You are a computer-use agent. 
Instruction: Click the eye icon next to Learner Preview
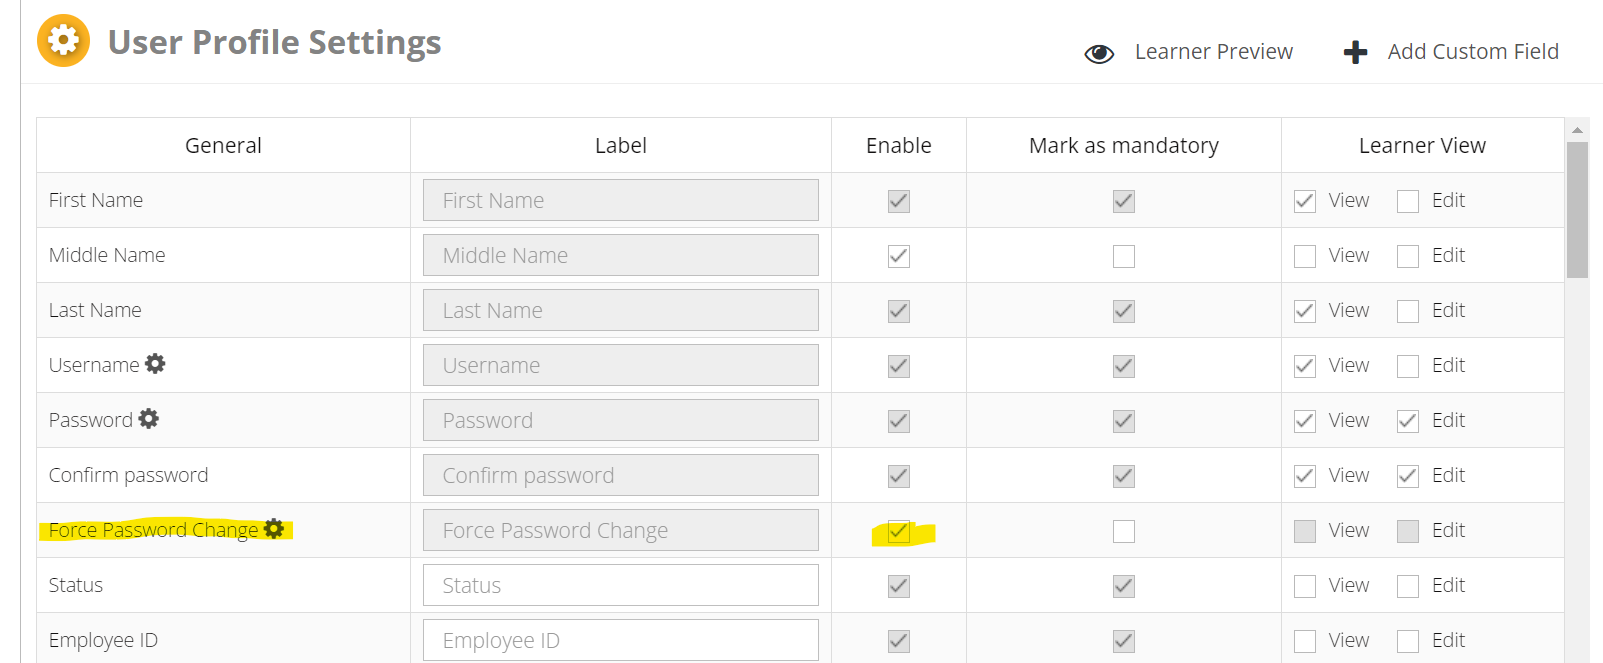point(1098,52)
